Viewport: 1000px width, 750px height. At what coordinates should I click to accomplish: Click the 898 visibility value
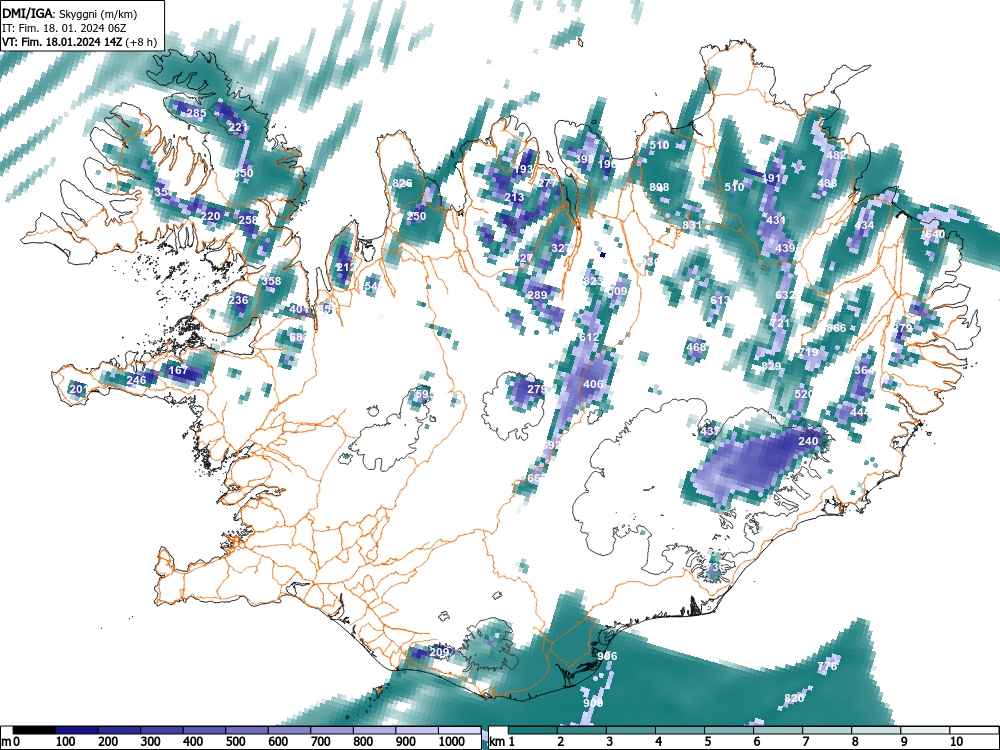coord(659,187)
